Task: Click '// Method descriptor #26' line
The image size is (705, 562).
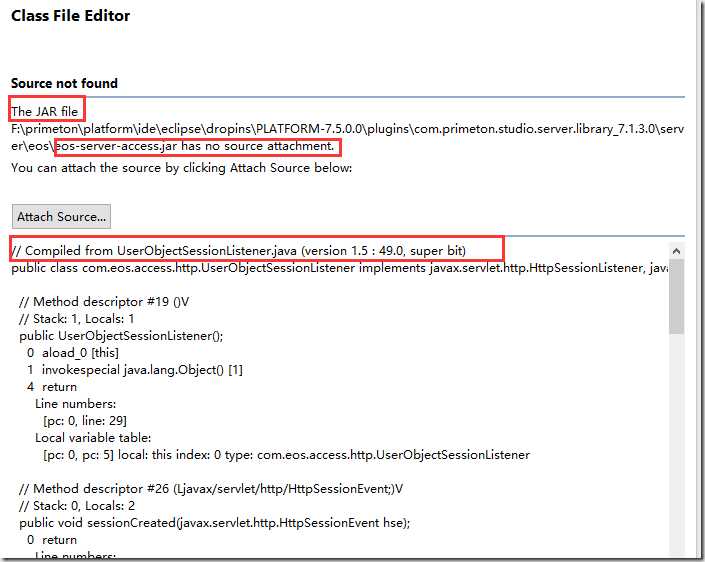Action: (x=211, y=489)
